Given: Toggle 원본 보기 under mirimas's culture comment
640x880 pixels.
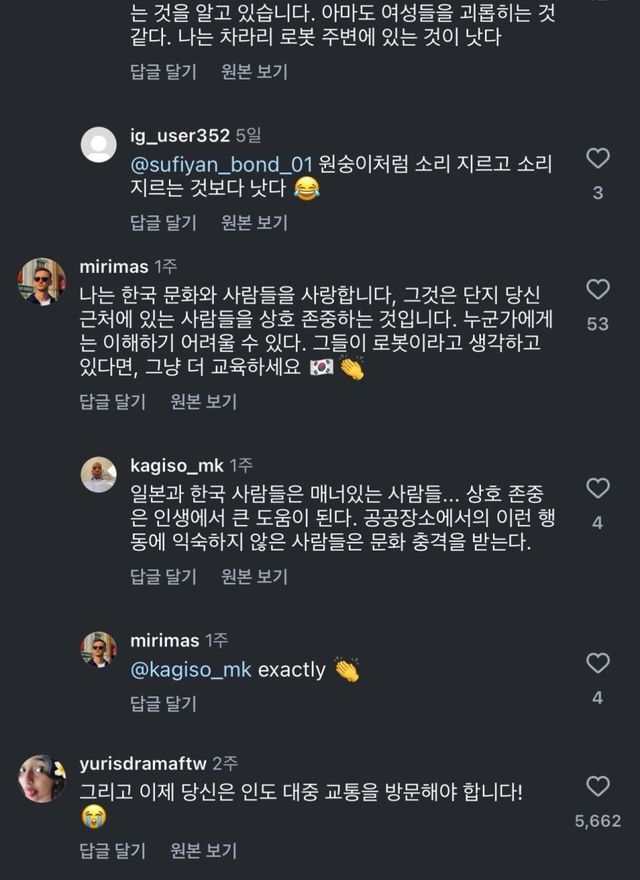Looking at the screenshot, I should (x=203, y=401).
